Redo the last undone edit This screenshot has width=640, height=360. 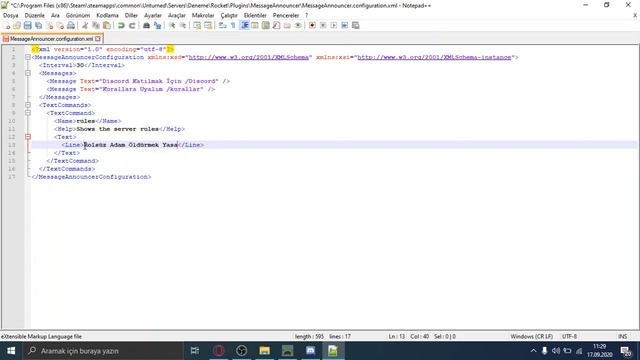coord(132,25)
